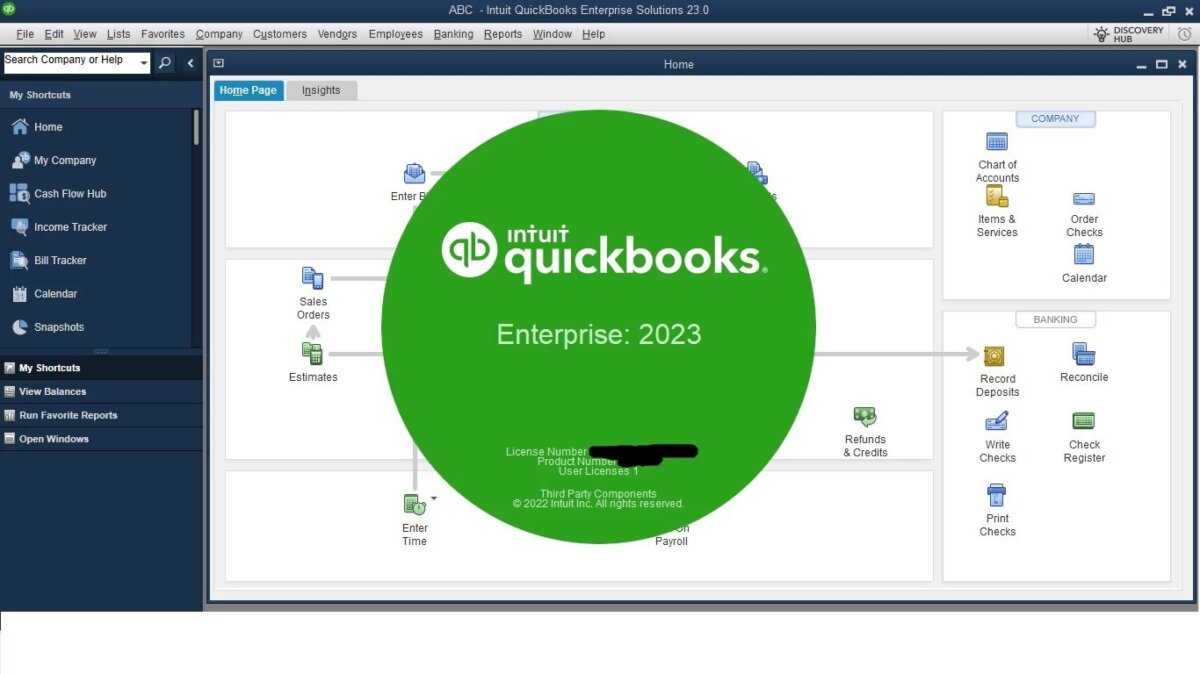This screenshot has width=1200, height=674.
Task: Click the Search Company or Help field
Action: pos(70,61)
